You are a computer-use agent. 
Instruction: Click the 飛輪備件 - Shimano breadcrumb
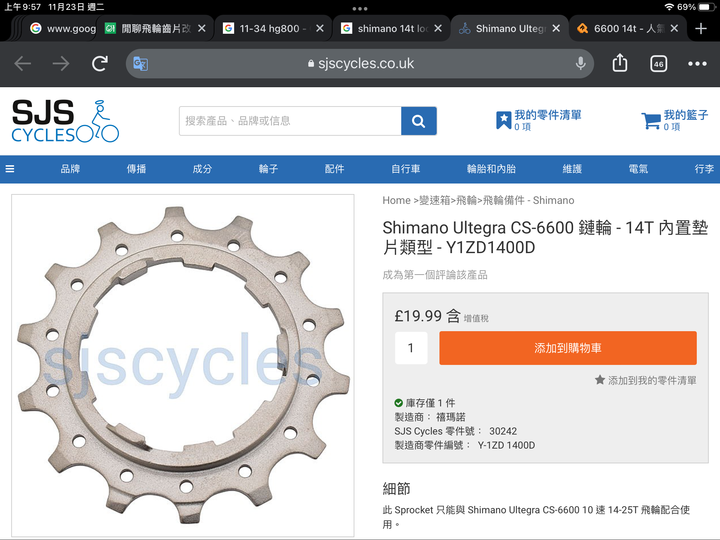coord(528,200)
